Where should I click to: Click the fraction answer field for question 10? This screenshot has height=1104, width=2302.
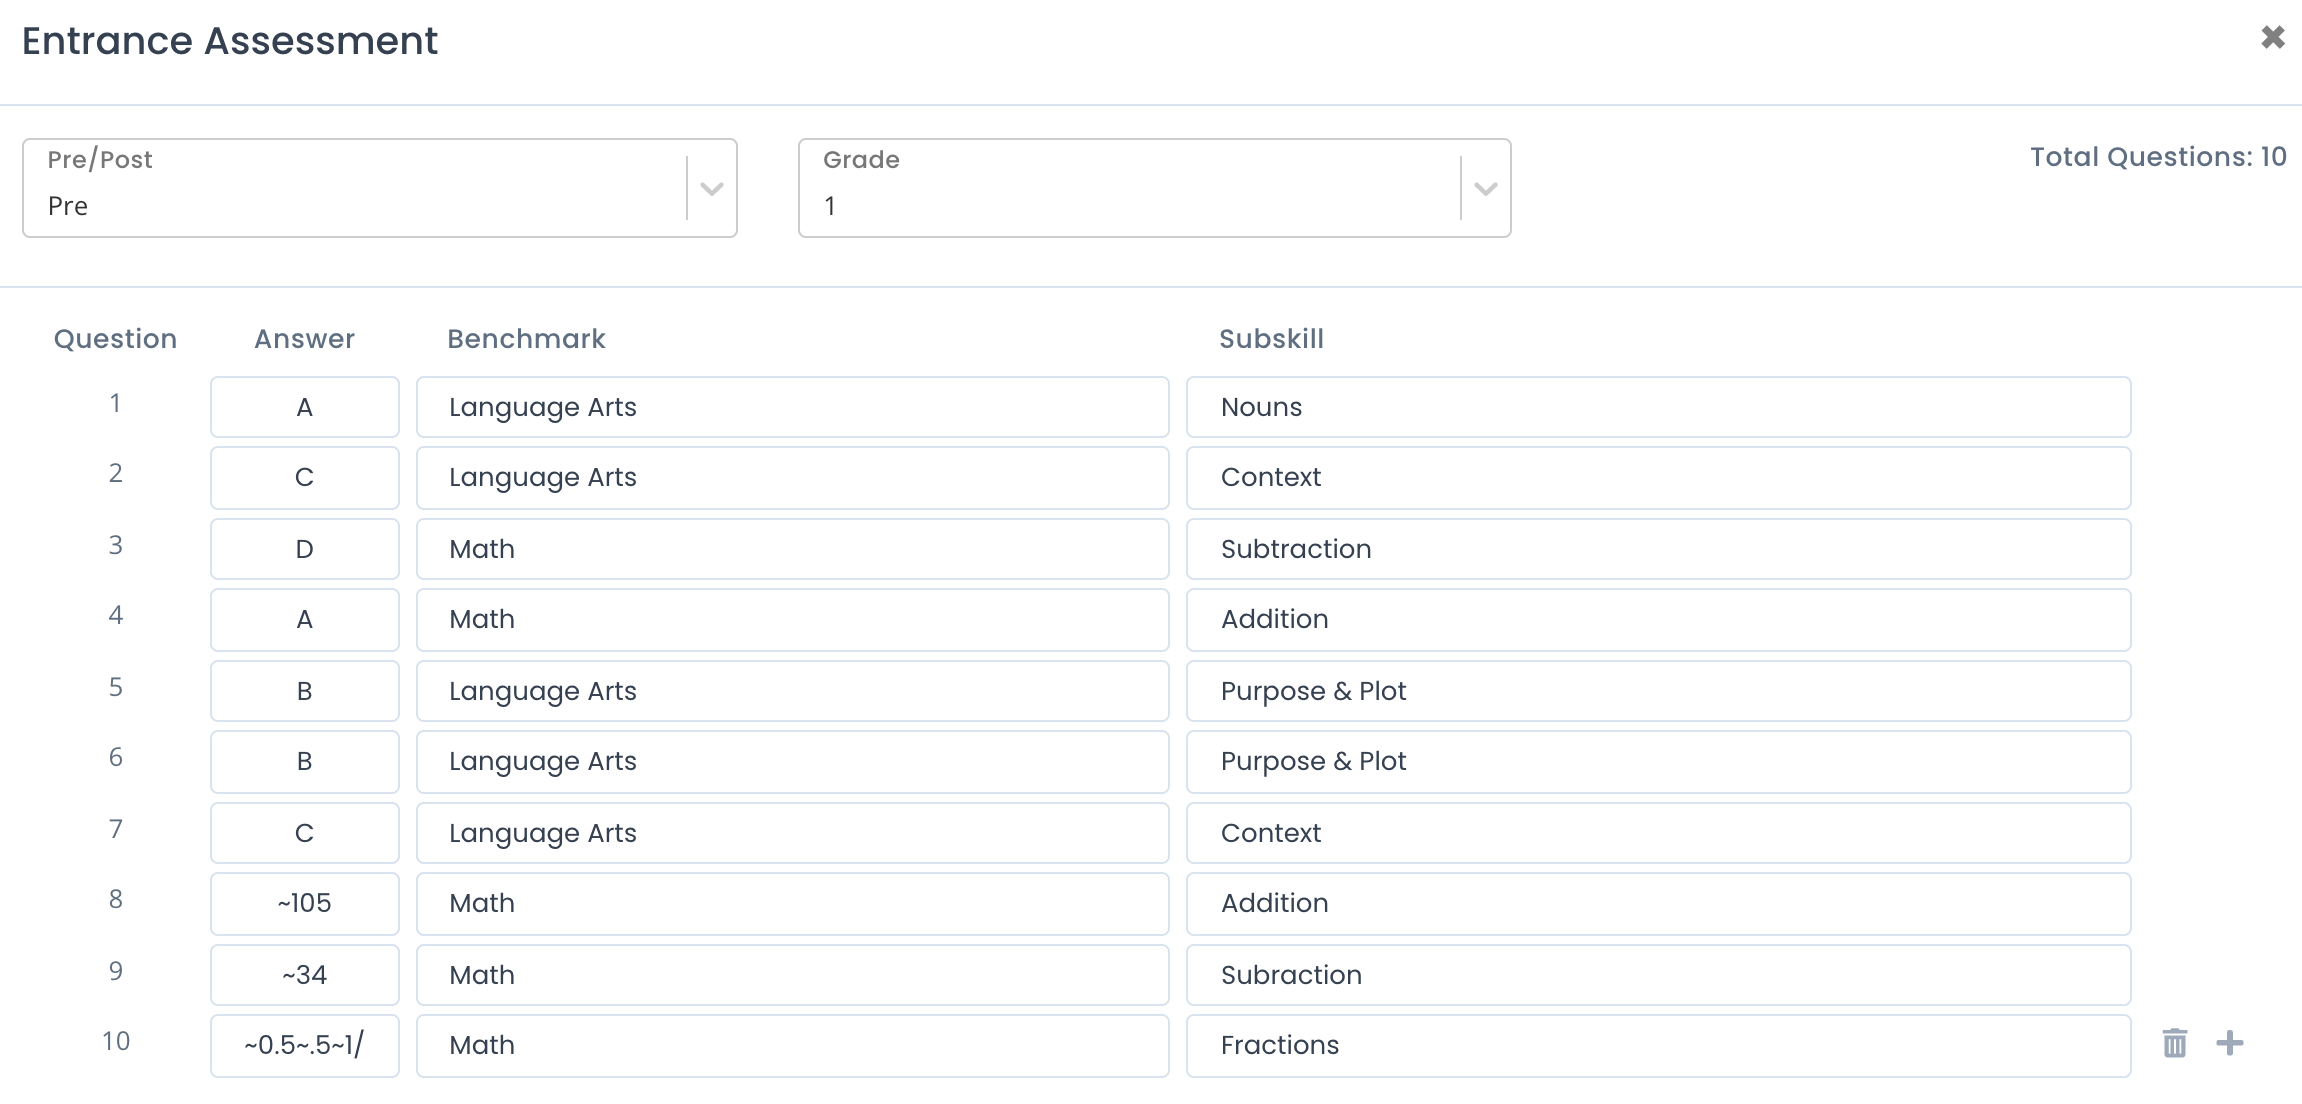304,1045
